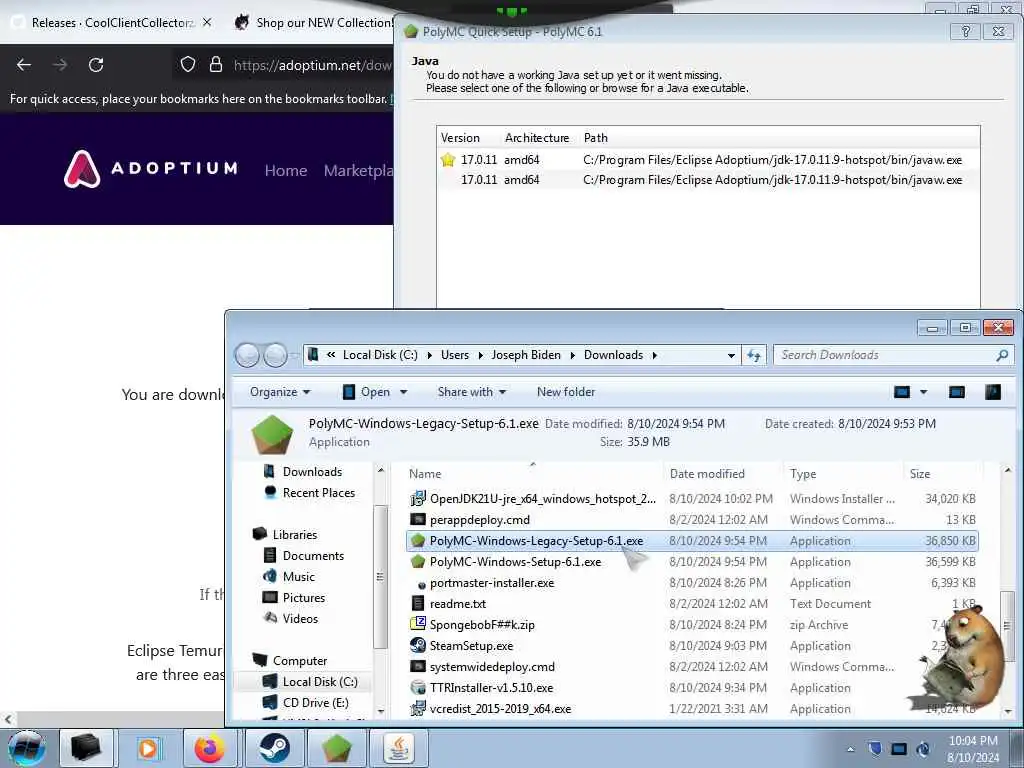The width and height of the screenshot is (1024, 768).
Task: Switch to Shop our NEW Collection tab
Action: pos(313,22)
